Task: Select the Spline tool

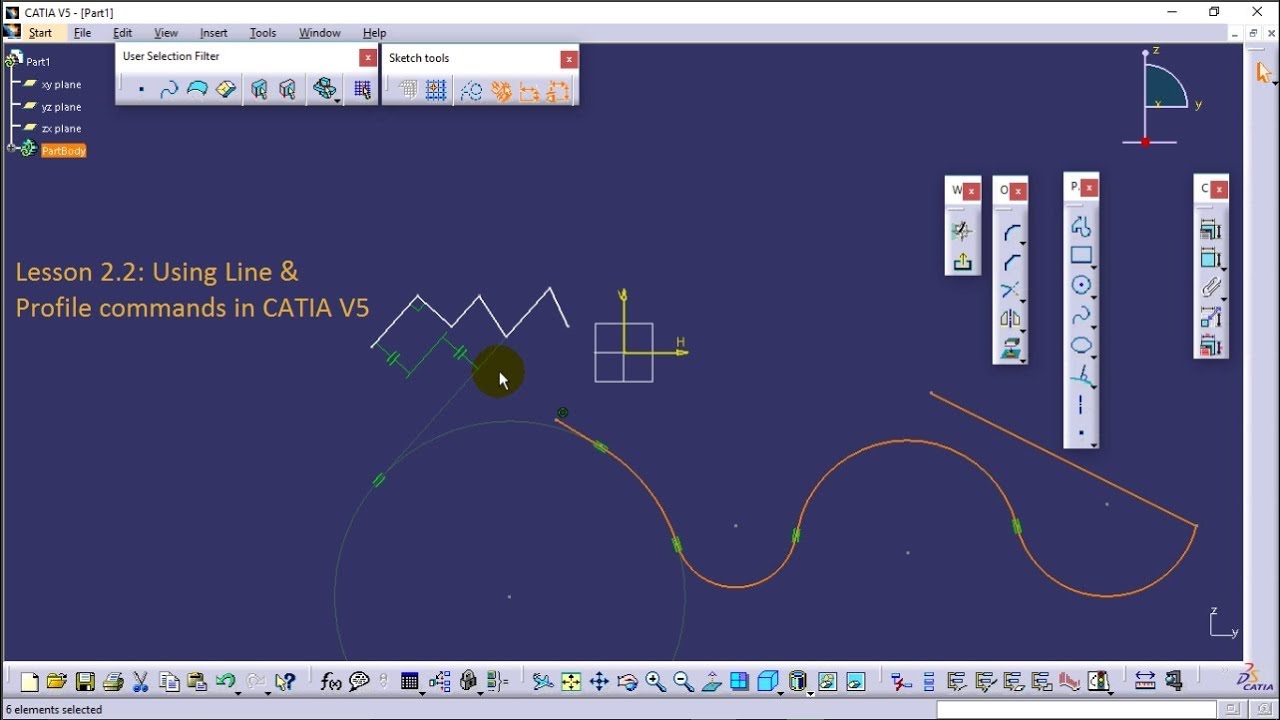Action: 1081,316
